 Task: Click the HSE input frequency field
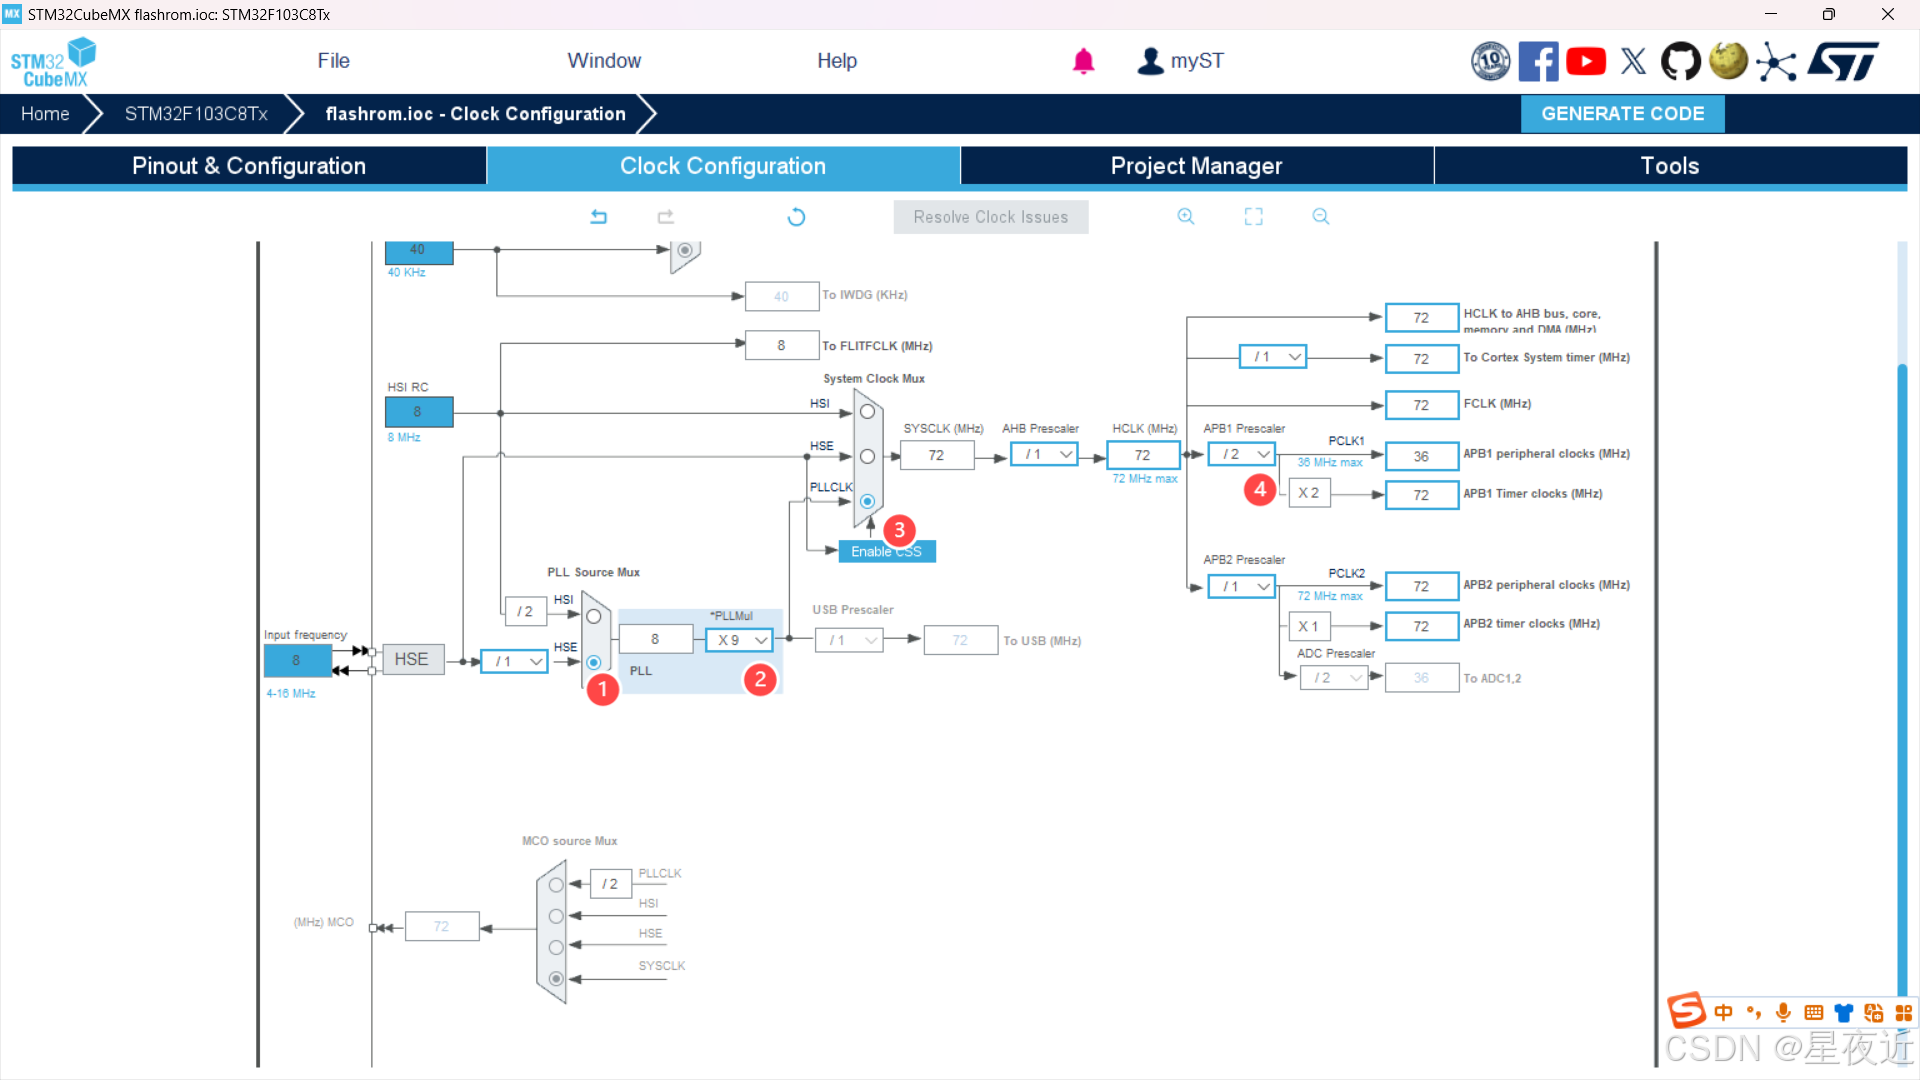pos(296,660)
